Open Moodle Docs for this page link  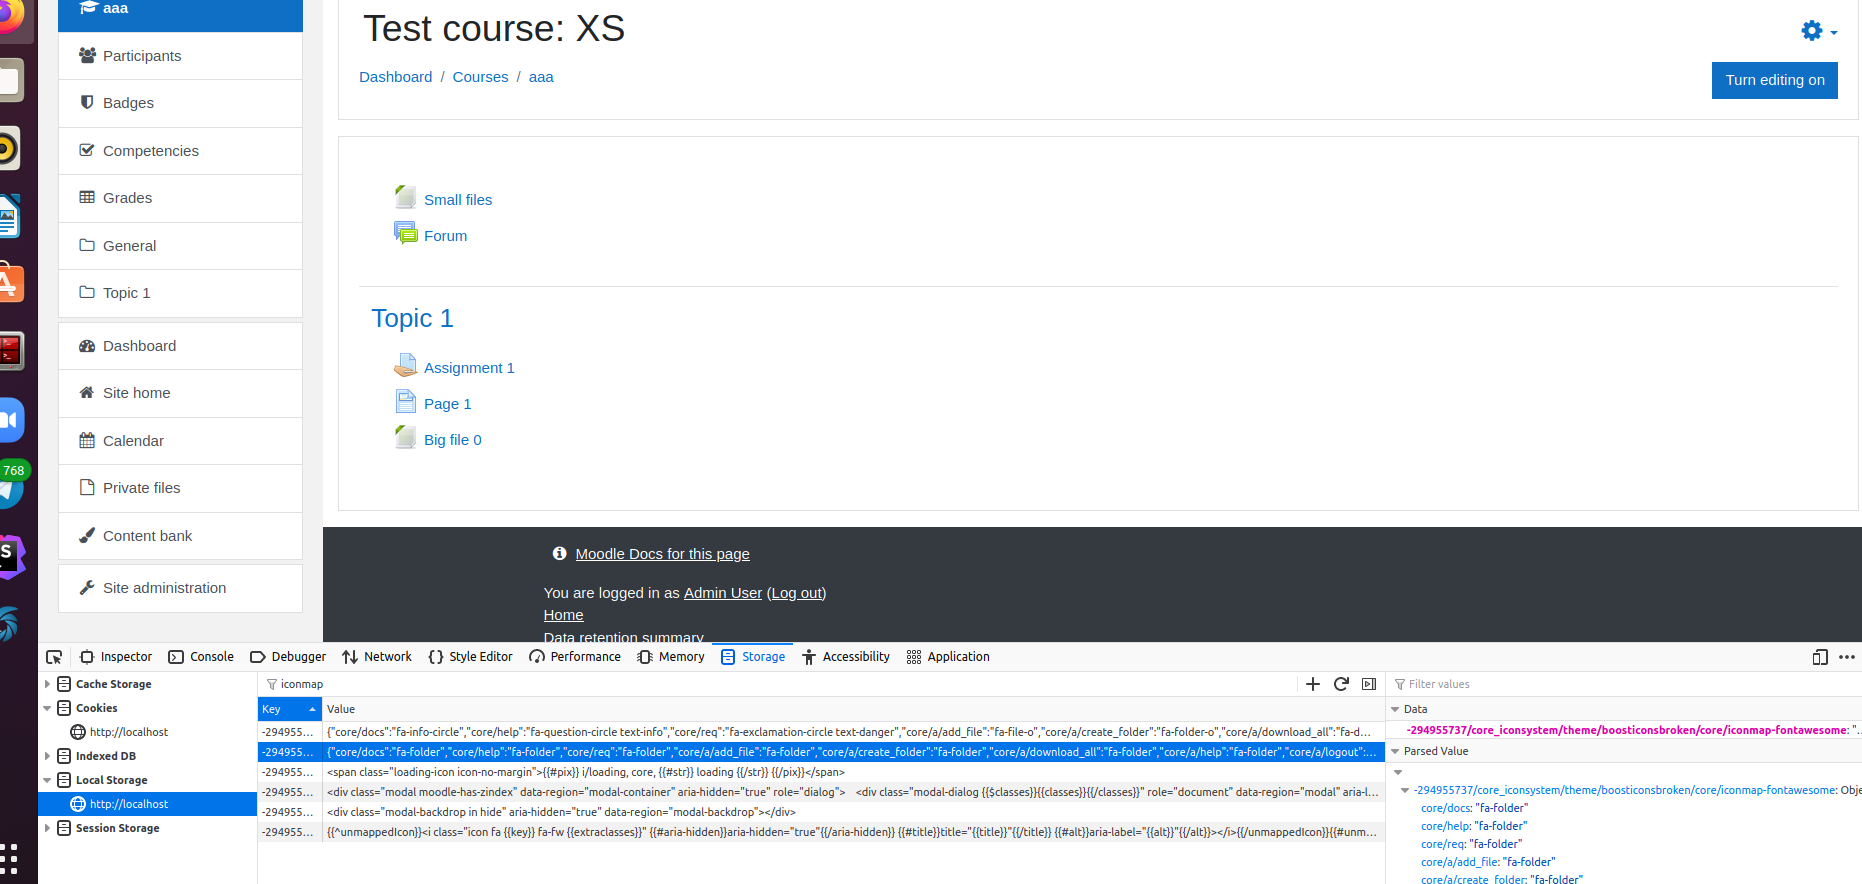click(x=662, y=554)
